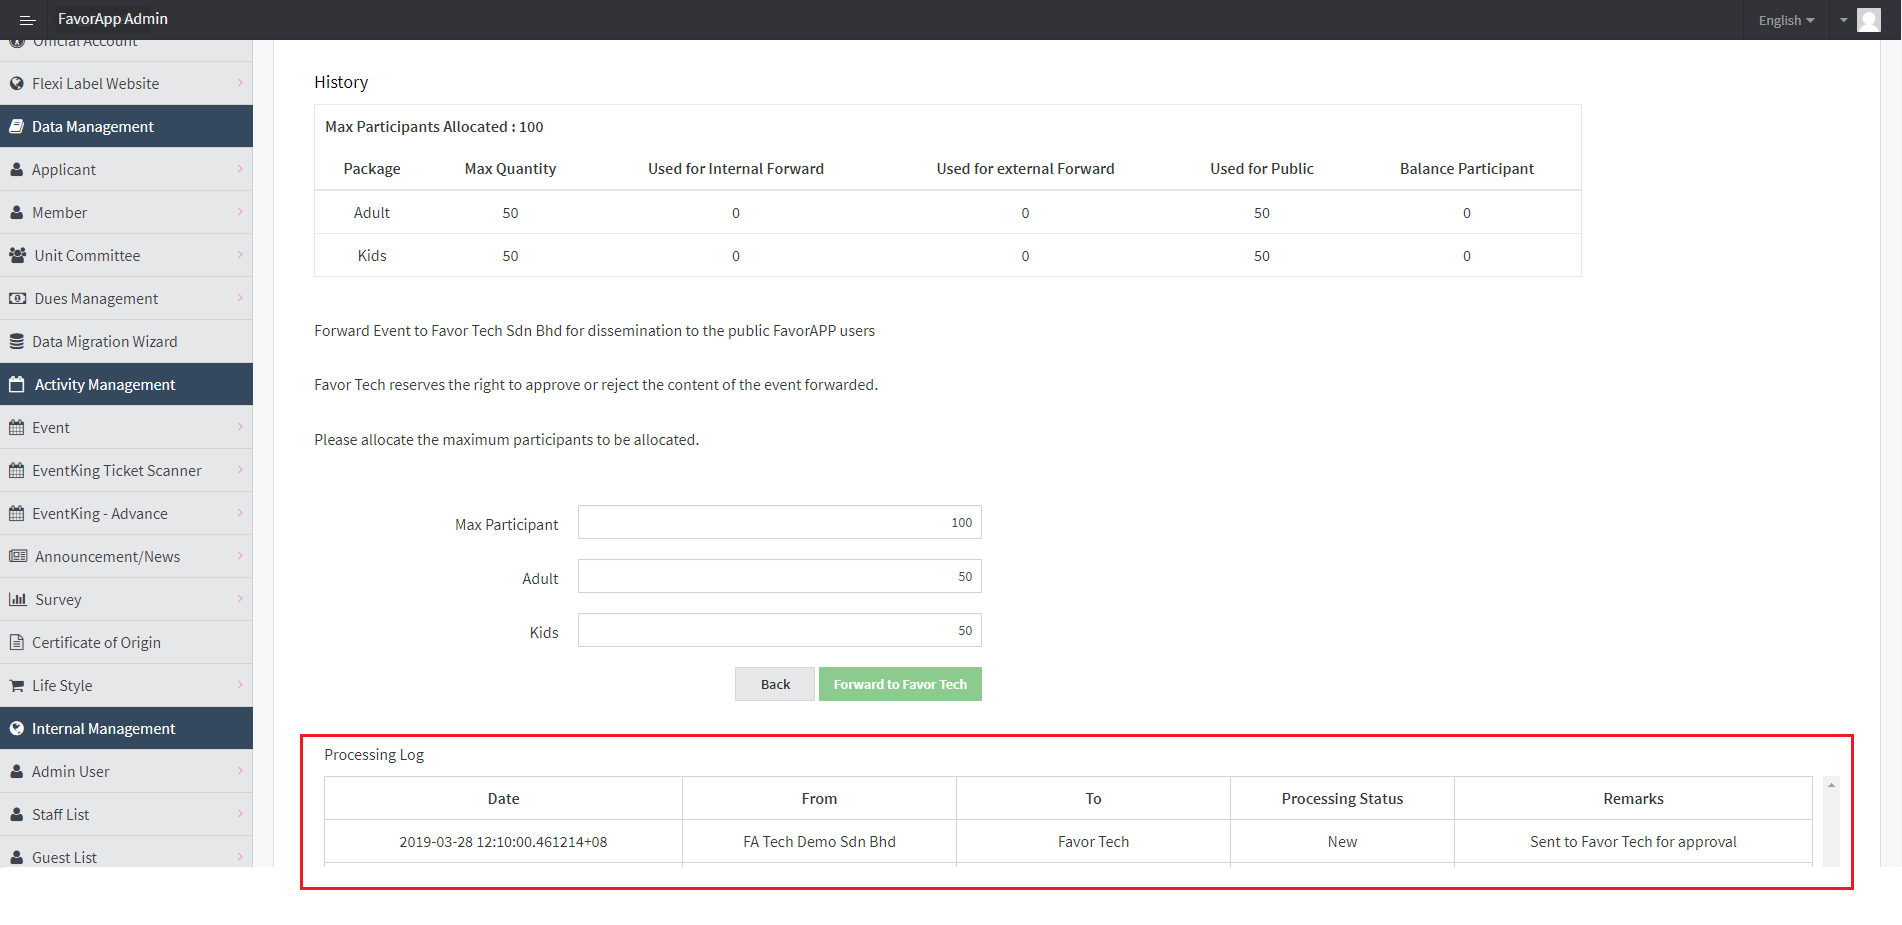Click the Dues Management money icon

pyautogui.click(x=18, y=299)
